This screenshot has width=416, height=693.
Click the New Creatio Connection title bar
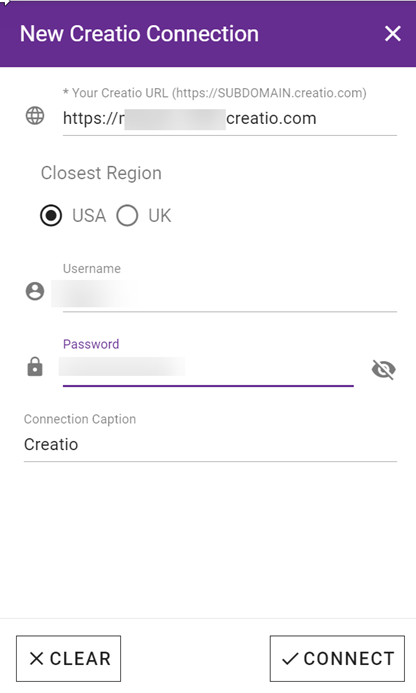(208, 34)
